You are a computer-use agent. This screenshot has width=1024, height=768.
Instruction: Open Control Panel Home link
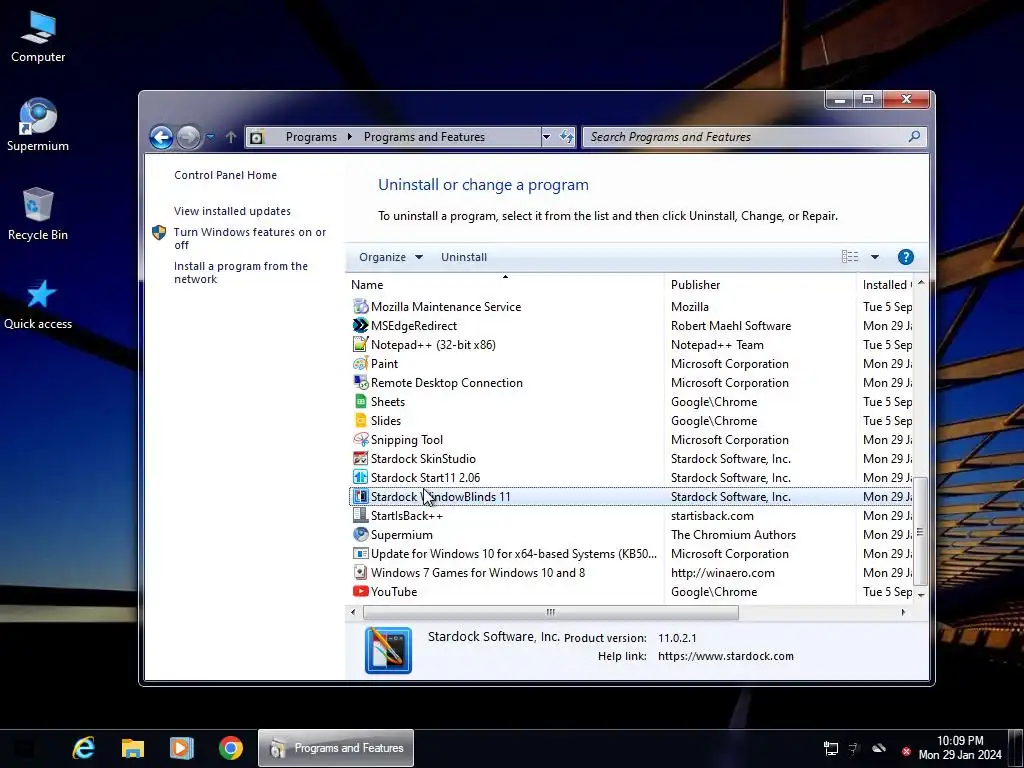[x=225, y=175]
